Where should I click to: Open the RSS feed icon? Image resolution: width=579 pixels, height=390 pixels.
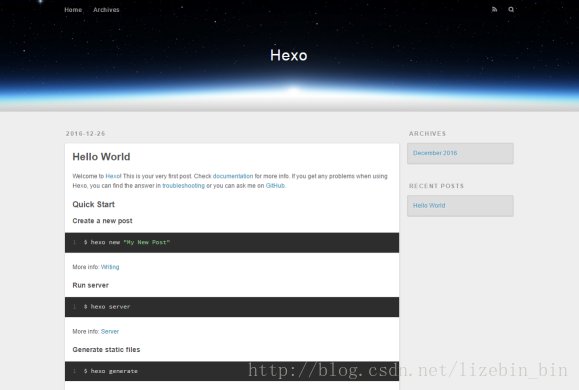click(x=494, y=10)
